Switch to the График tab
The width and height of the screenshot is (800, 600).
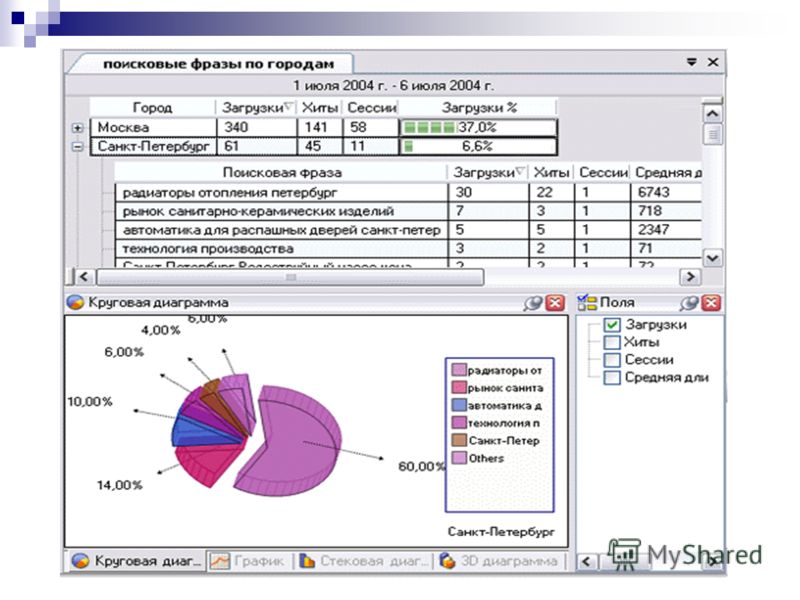point(248,561)
